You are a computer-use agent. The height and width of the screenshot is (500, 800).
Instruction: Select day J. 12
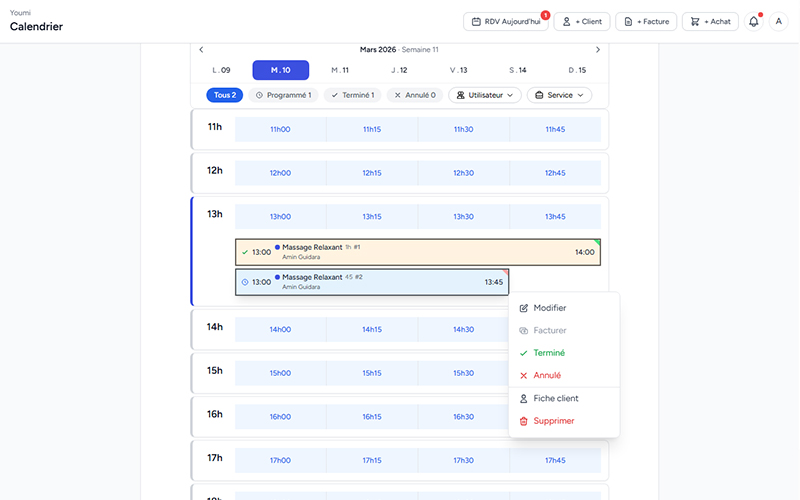pyautogui.click(x=399, y=70)
